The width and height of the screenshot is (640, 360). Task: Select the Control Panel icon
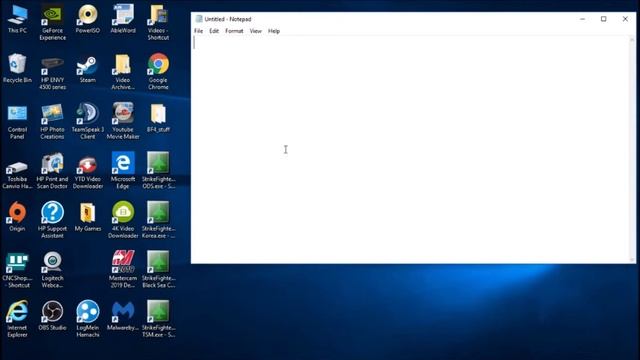coord(17,122)
